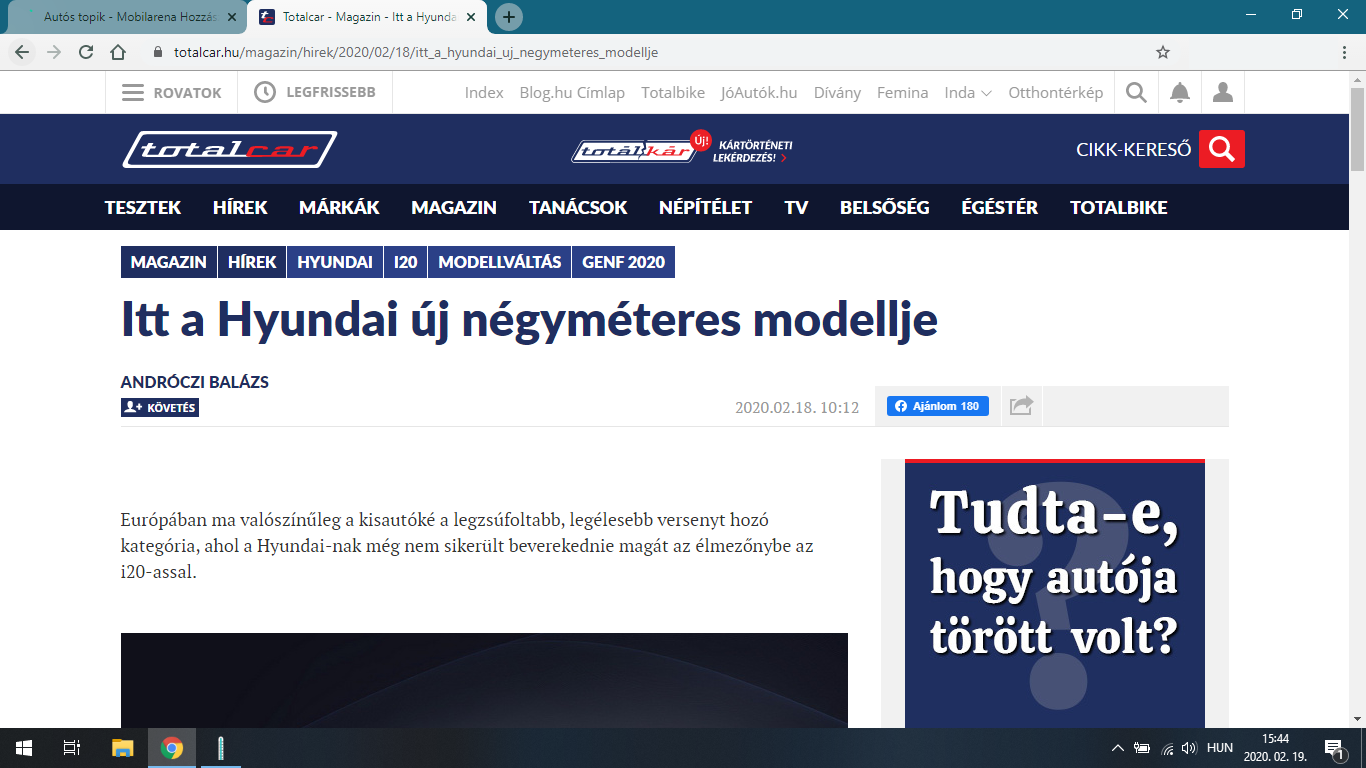The width and height of the screenshot is (1366, 768).
Task: Click the Facebook Ajánlom 180 button
Action: pos(938,406)
